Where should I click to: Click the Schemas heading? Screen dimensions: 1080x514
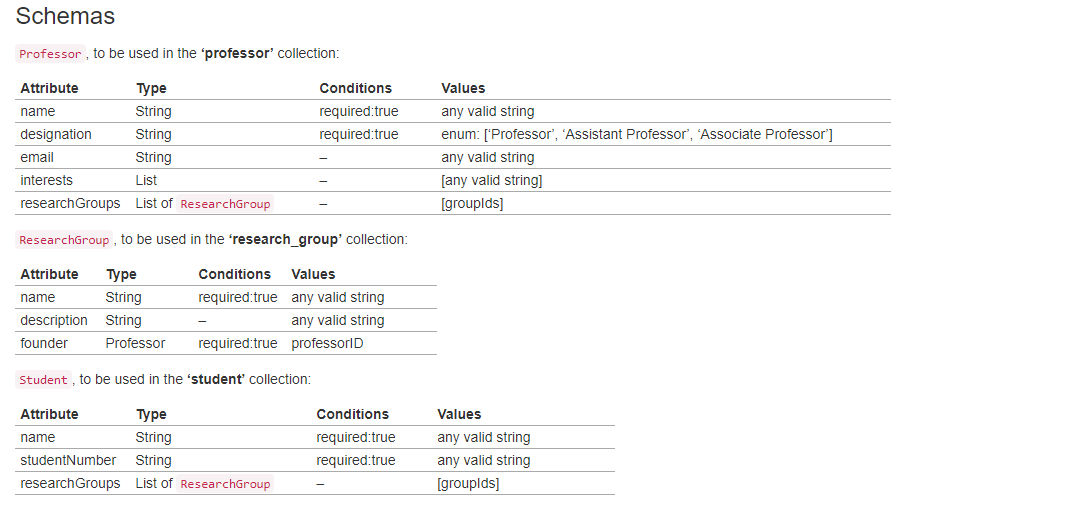pyautogui.click(x=65, y=16)
